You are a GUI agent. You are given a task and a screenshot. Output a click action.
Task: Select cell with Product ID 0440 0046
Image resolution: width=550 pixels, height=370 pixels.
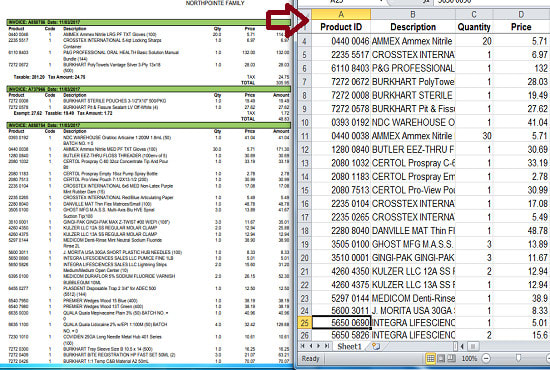pos(341,41)
